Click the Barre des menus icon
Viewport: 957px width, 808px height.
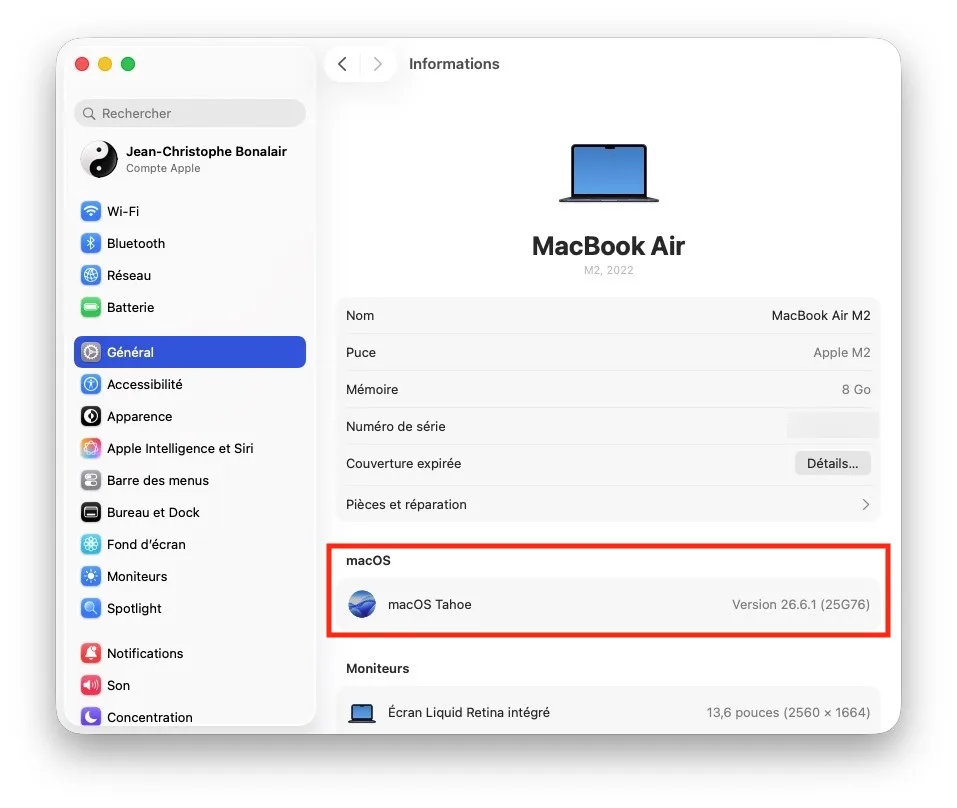[91, 480]
